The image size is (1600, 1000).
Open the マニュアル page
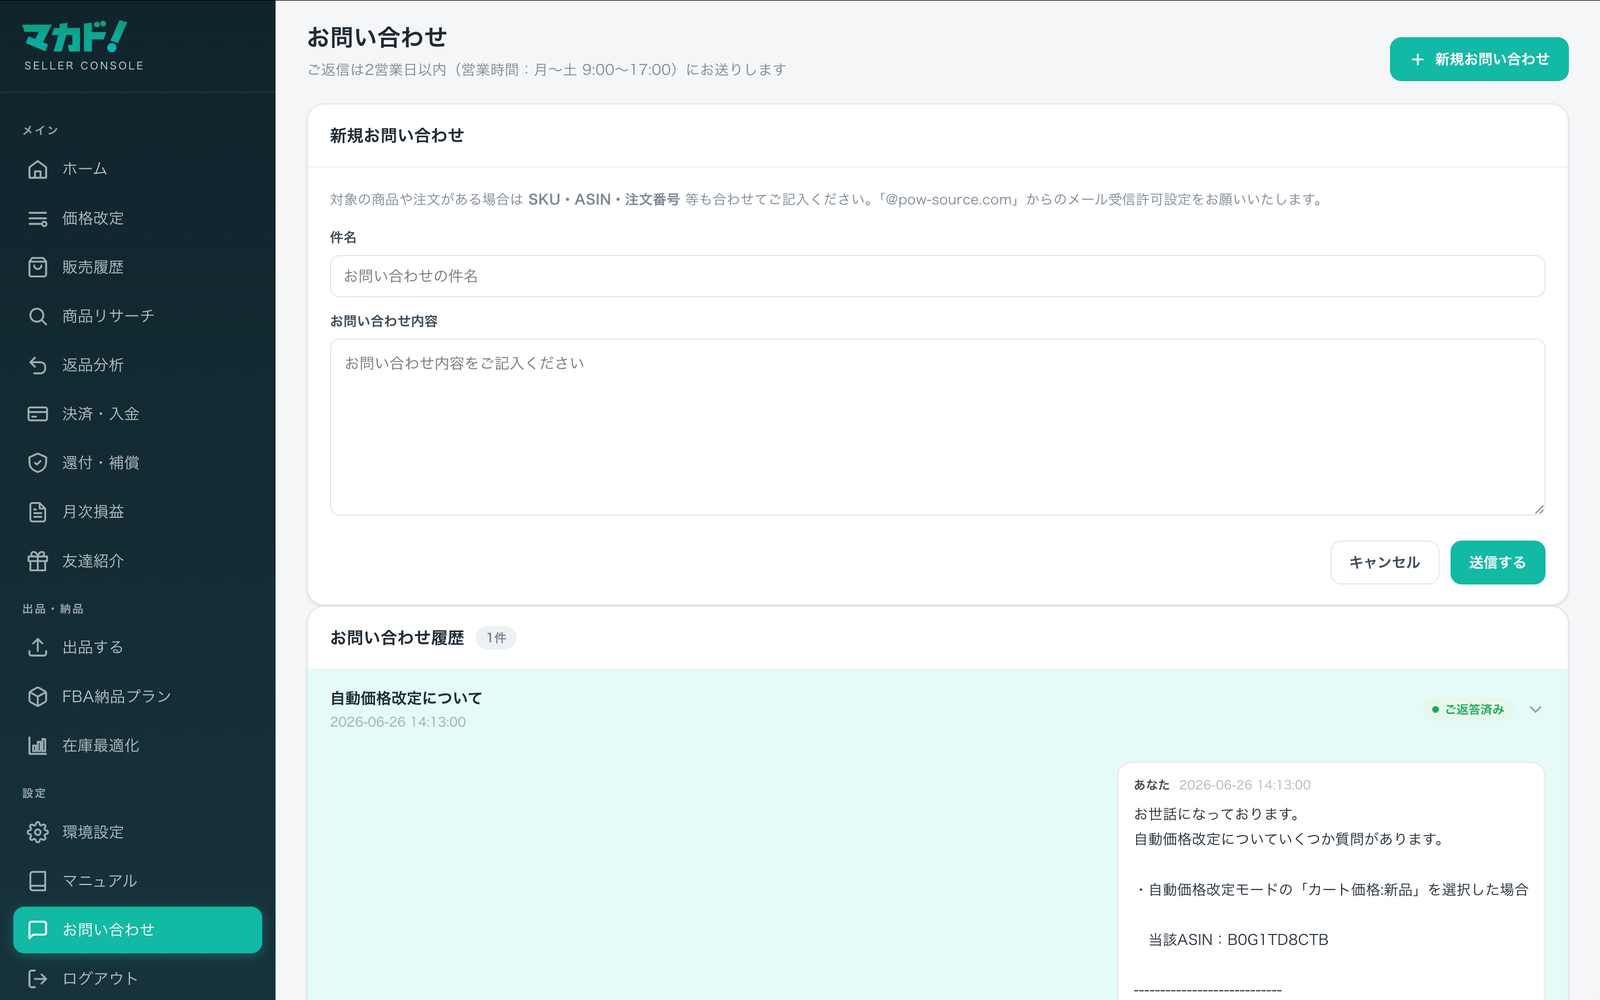[138, 881]
